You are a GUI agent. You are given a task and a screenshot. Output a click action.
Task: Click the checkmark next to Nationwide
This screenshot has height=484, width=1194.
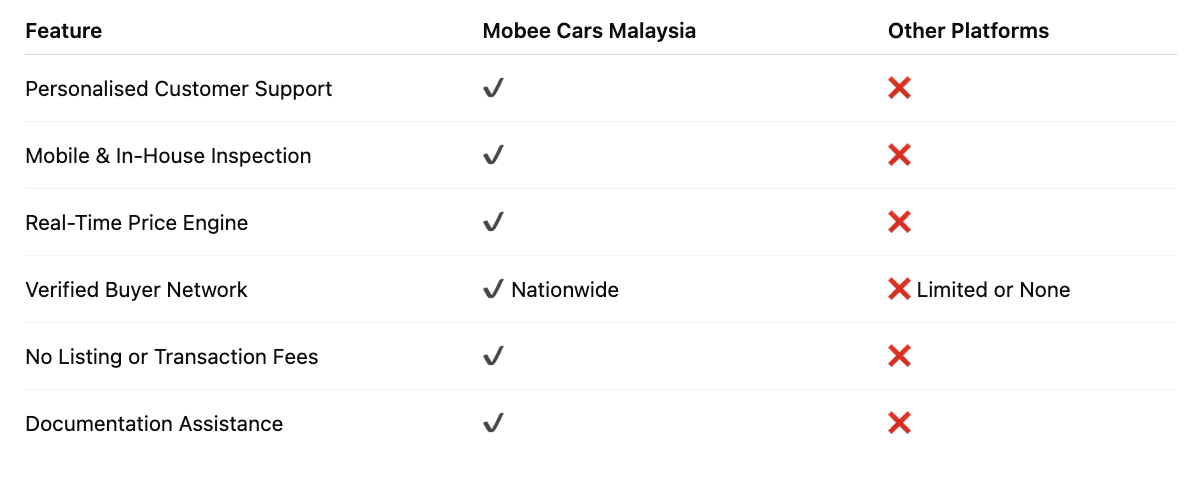pos(493,290)
